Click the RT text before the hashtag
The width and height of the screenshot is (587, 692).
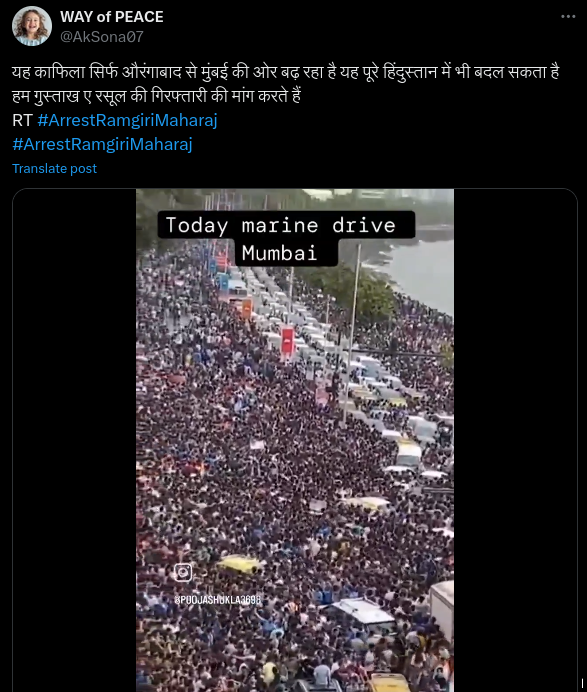(22, 120)
